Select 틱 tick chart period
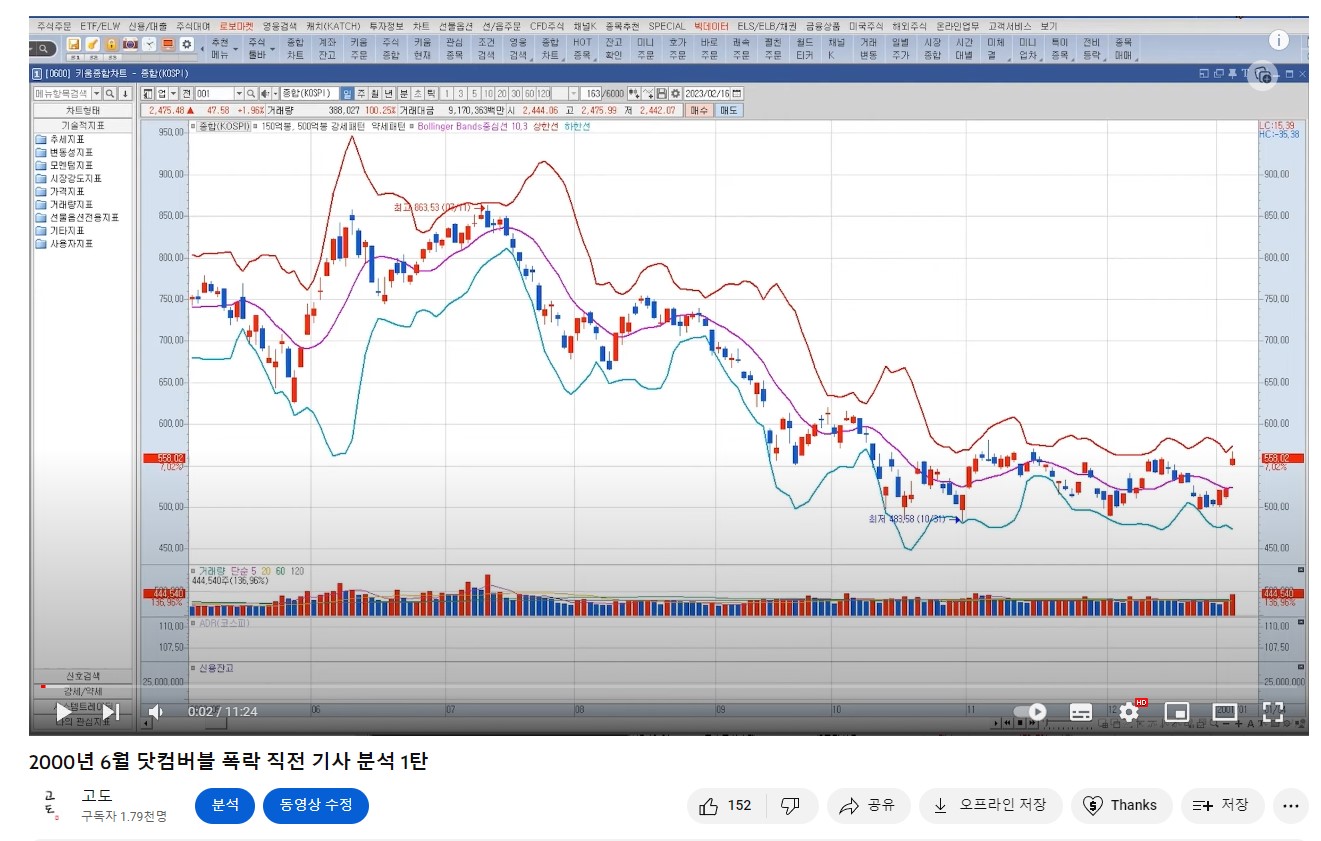 tap(430, 93)
